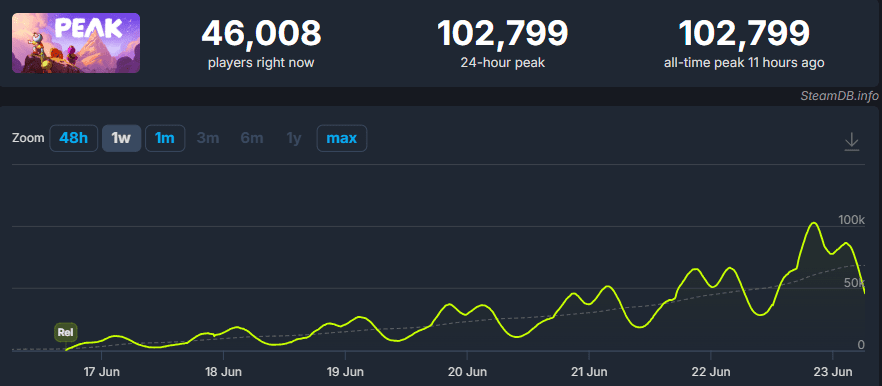Pick the 1y zoom range

(x=294, y=138)
